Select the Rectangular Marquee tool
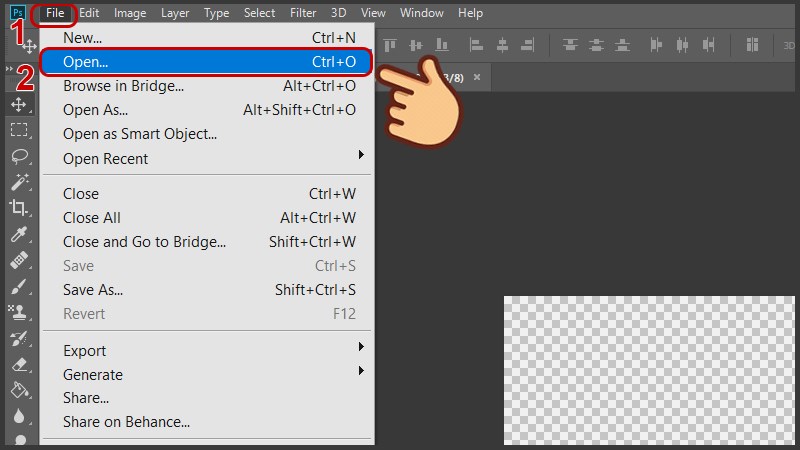This screenshot has width=800, height=450. 19,130
